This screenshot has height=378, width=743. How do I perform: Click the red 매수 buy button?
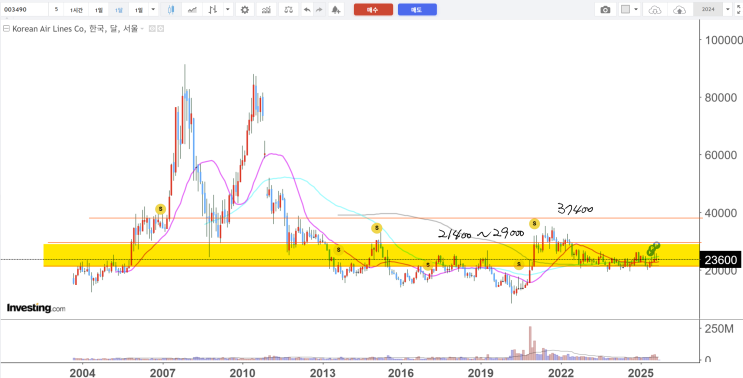coord(373,9)
